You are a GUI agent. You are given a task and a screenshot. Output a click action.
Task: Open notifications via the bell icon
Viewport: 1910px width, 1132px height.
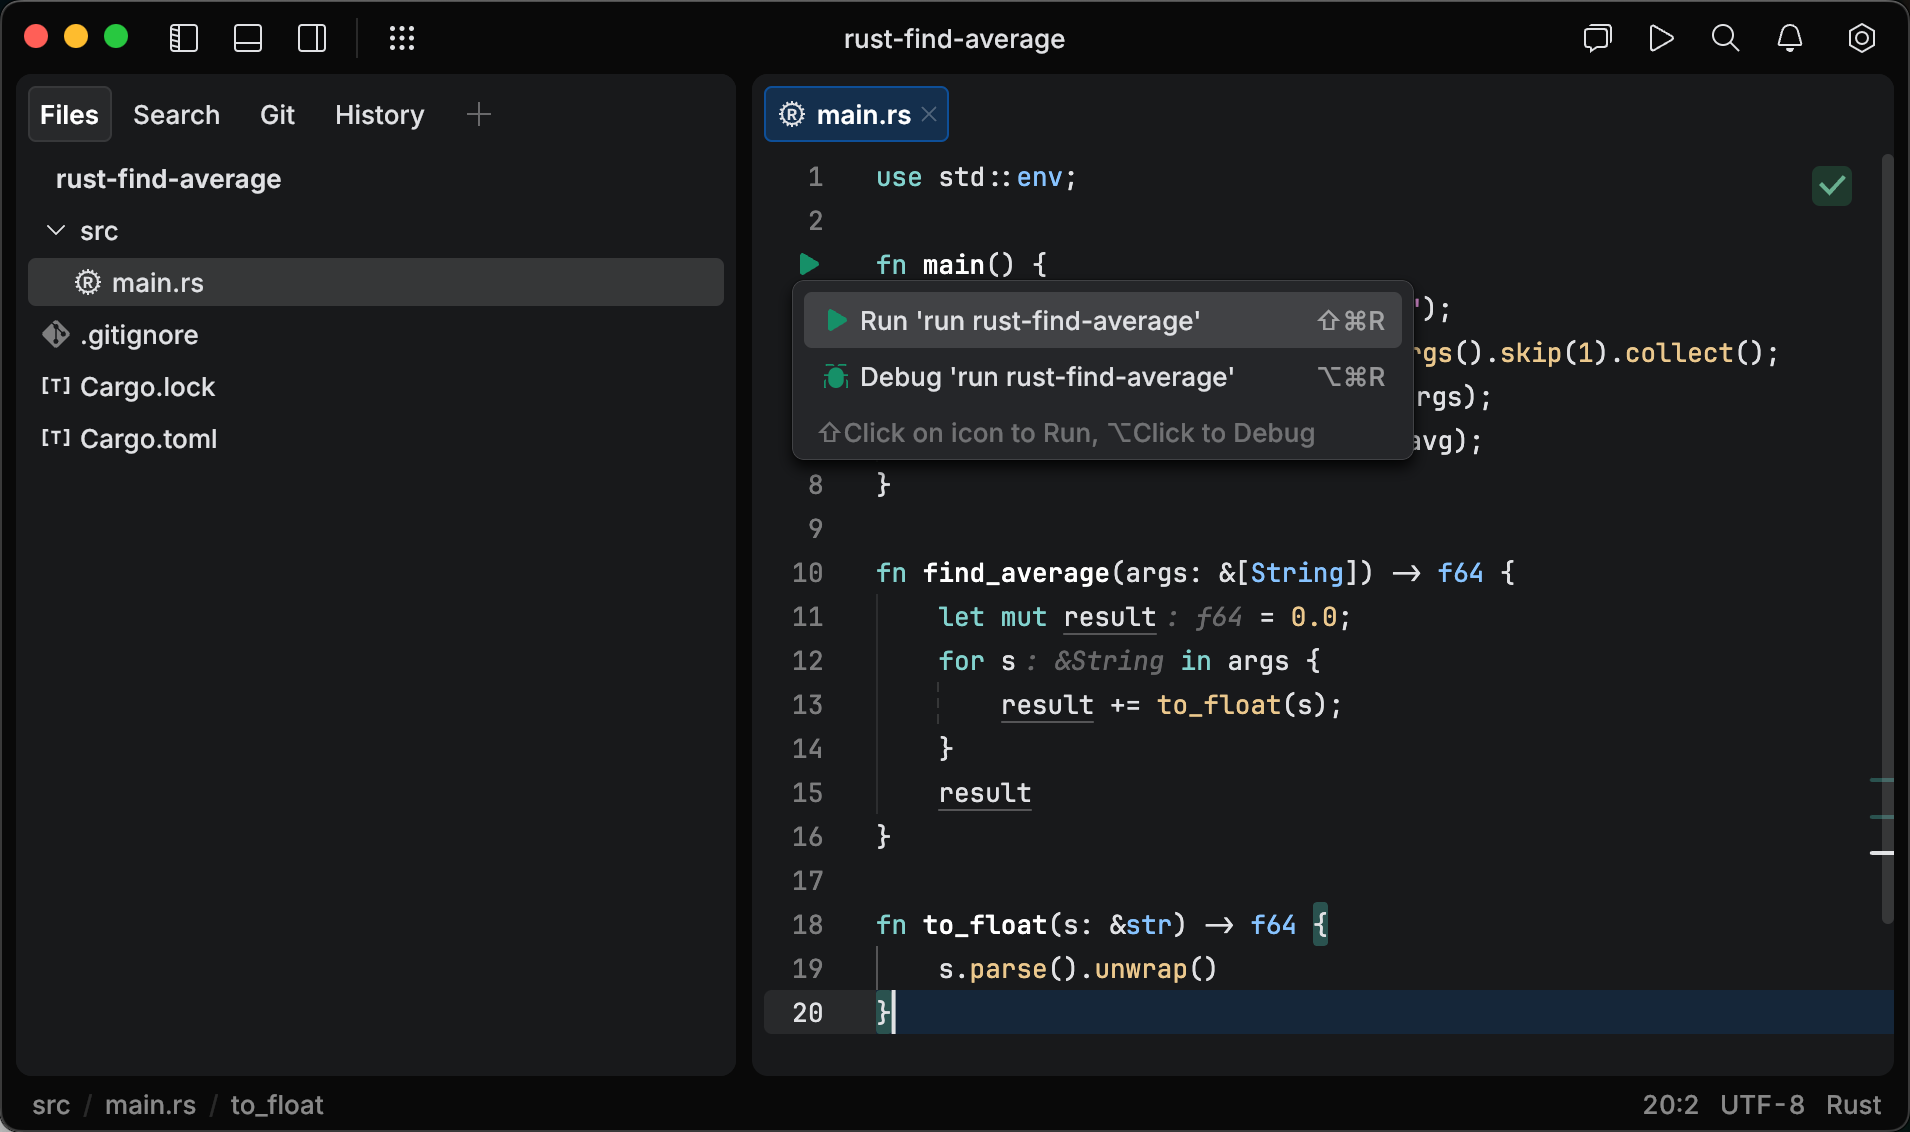click(x=1789, y=38)
